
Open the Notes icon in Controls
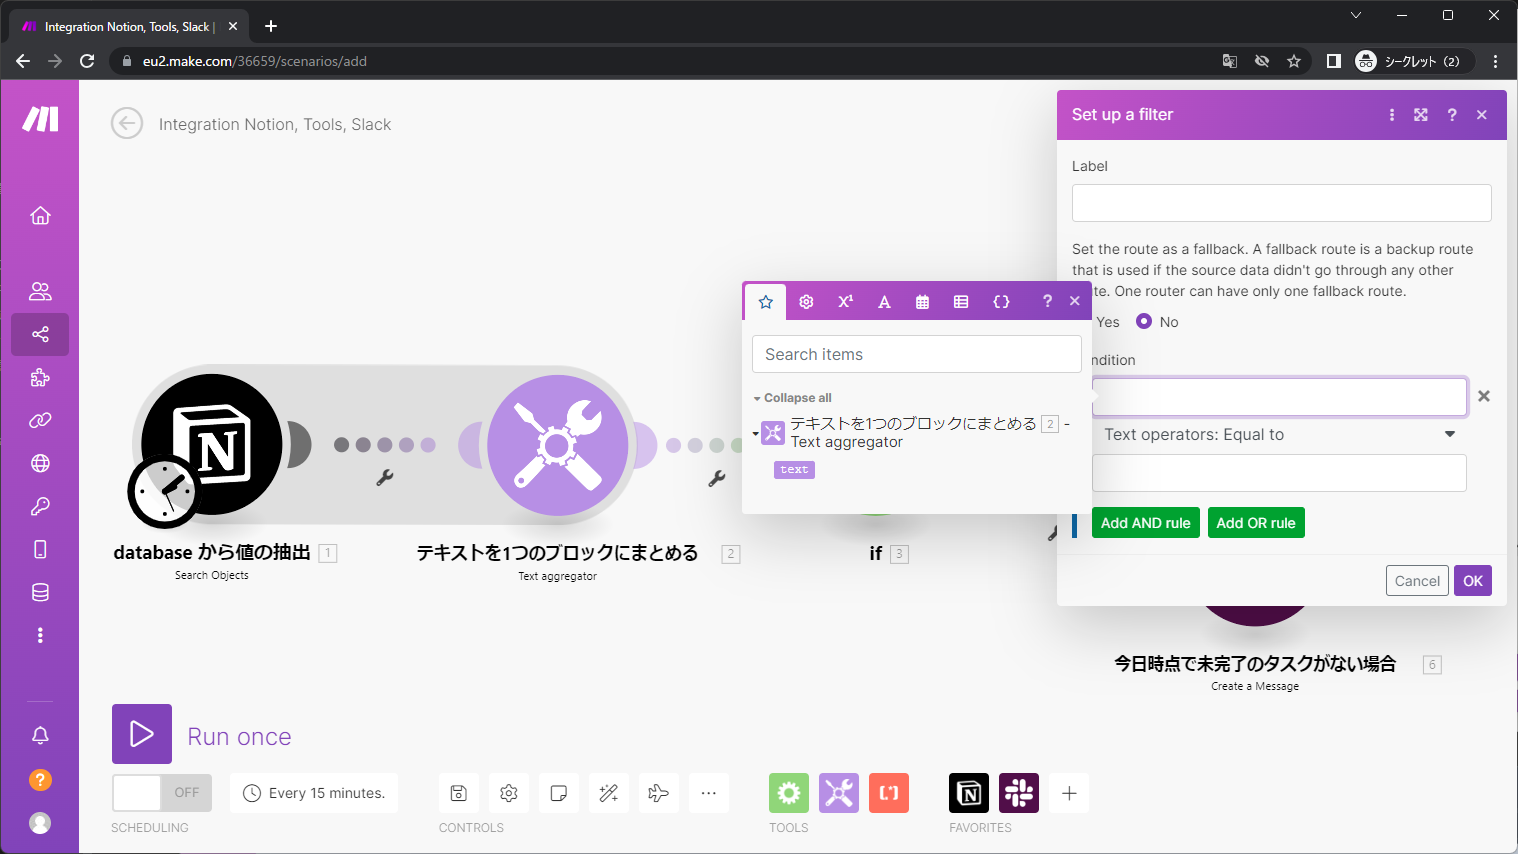(x=559, y=792)
